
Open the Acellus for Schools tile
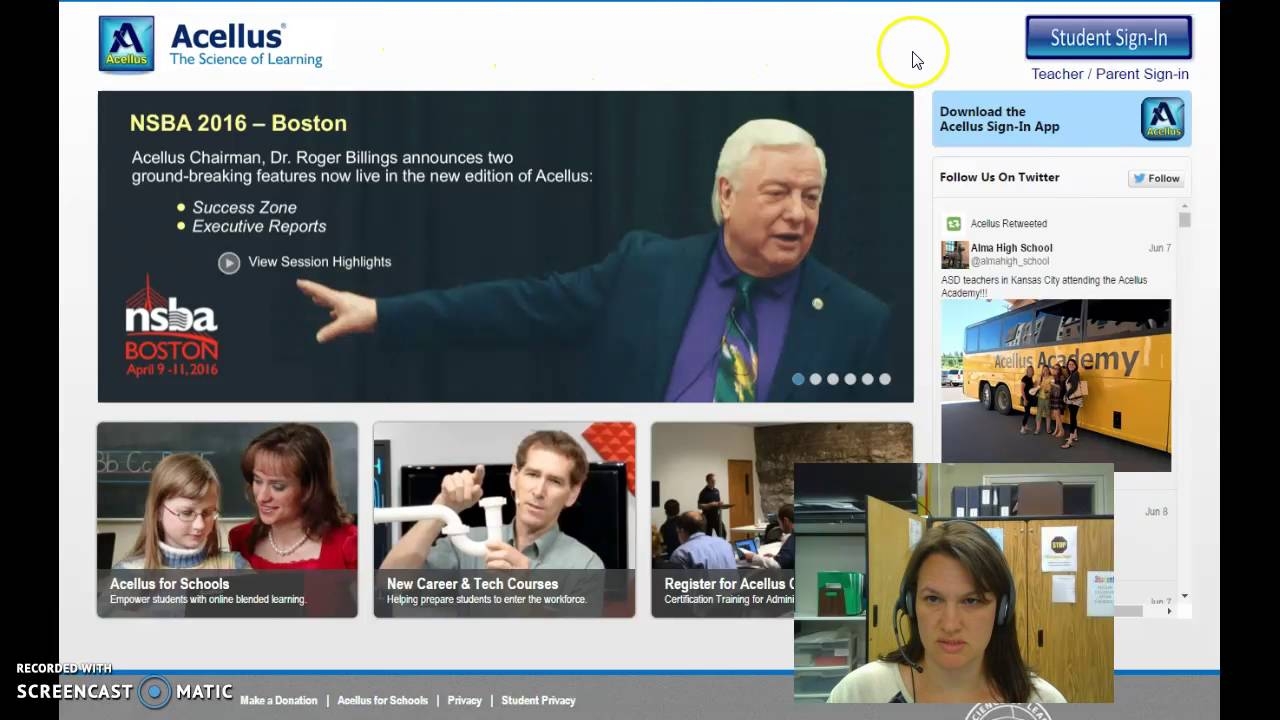click(227, 519)
